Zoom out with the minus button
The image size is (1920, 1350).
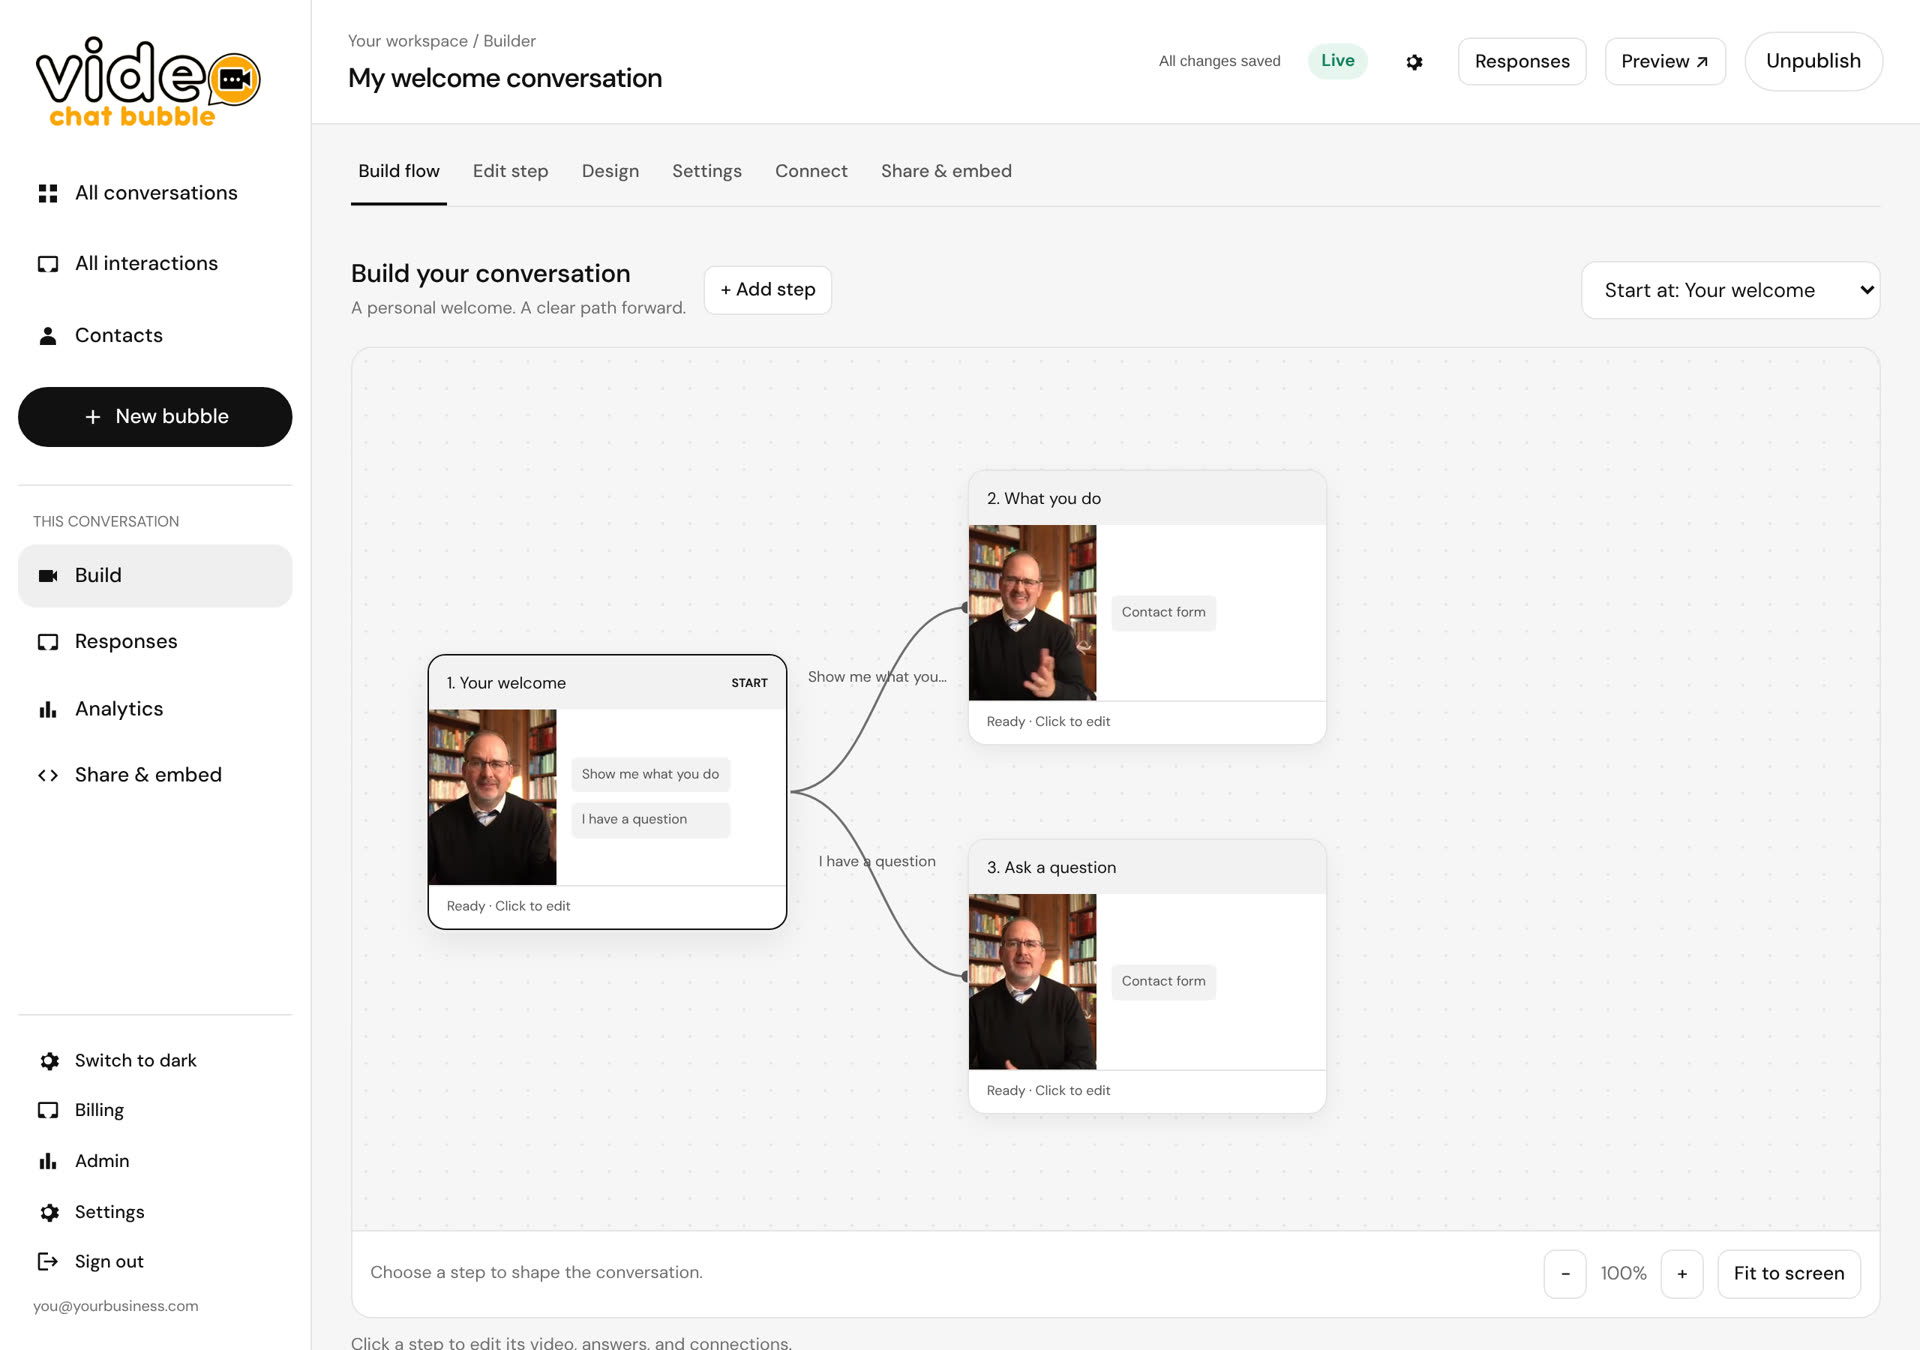(x=1565, y=1274)
